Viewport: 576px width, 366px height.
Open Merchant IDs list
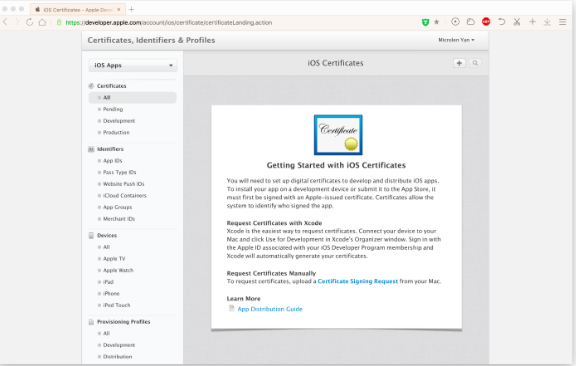(x=119, y=219)
